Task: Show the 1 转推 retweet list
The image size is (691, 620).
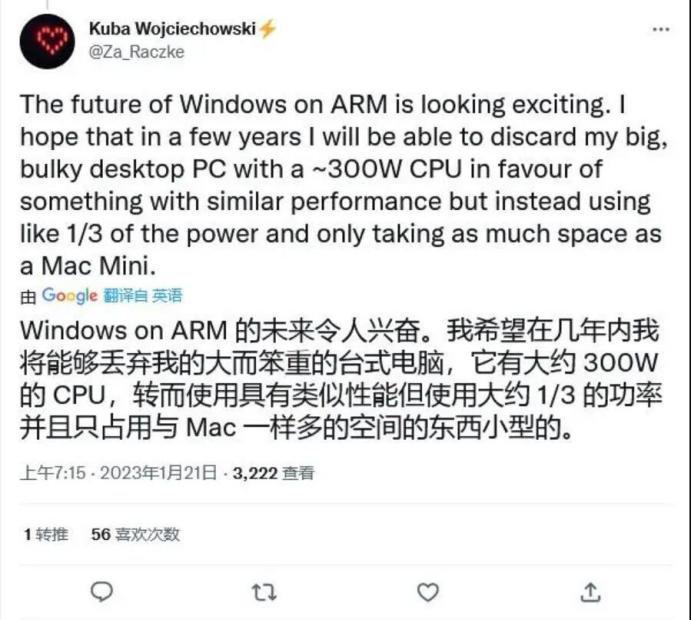Action: click(46, 535)
